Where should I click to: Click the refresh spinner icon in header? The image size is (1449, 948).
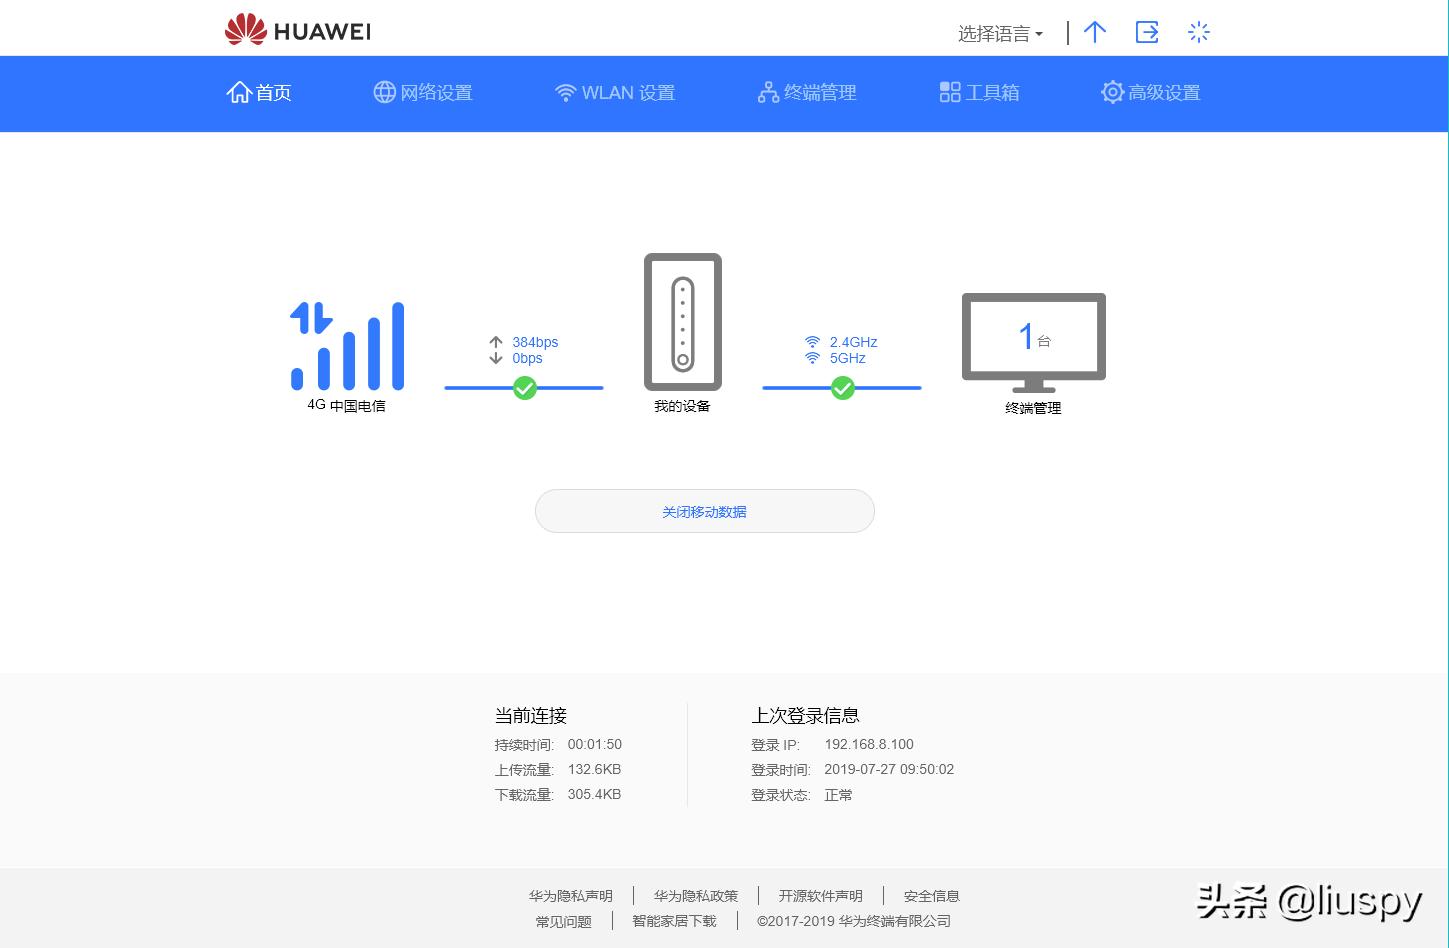tap(1198, 32)
